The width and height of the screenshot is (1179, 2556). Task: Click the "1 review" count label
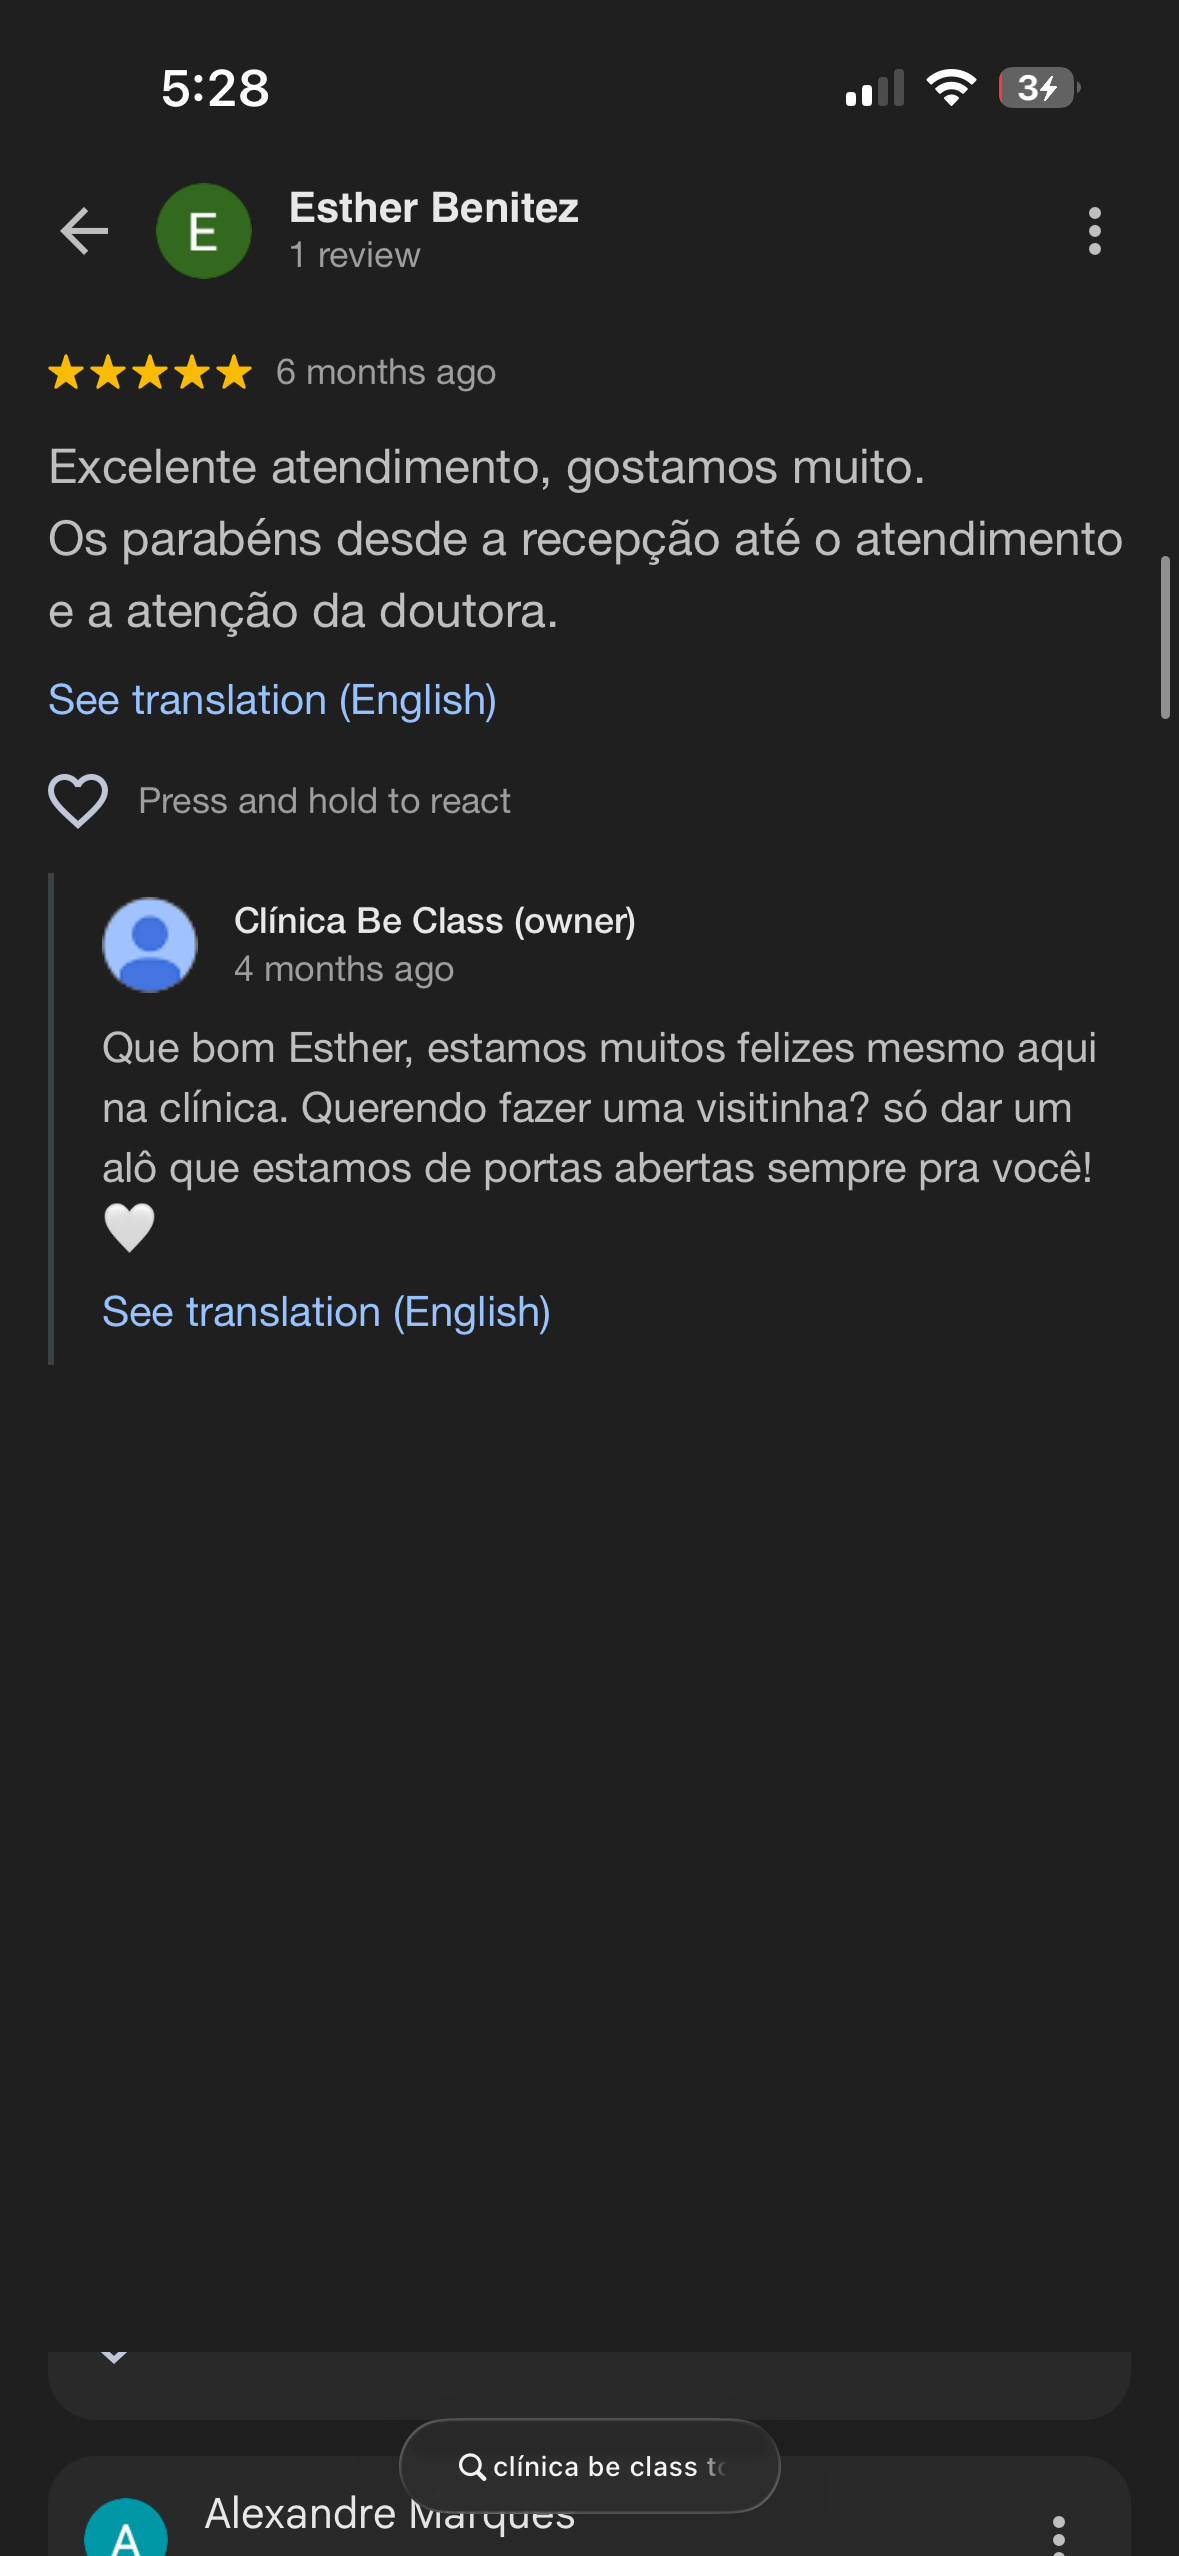coord(355,256)
